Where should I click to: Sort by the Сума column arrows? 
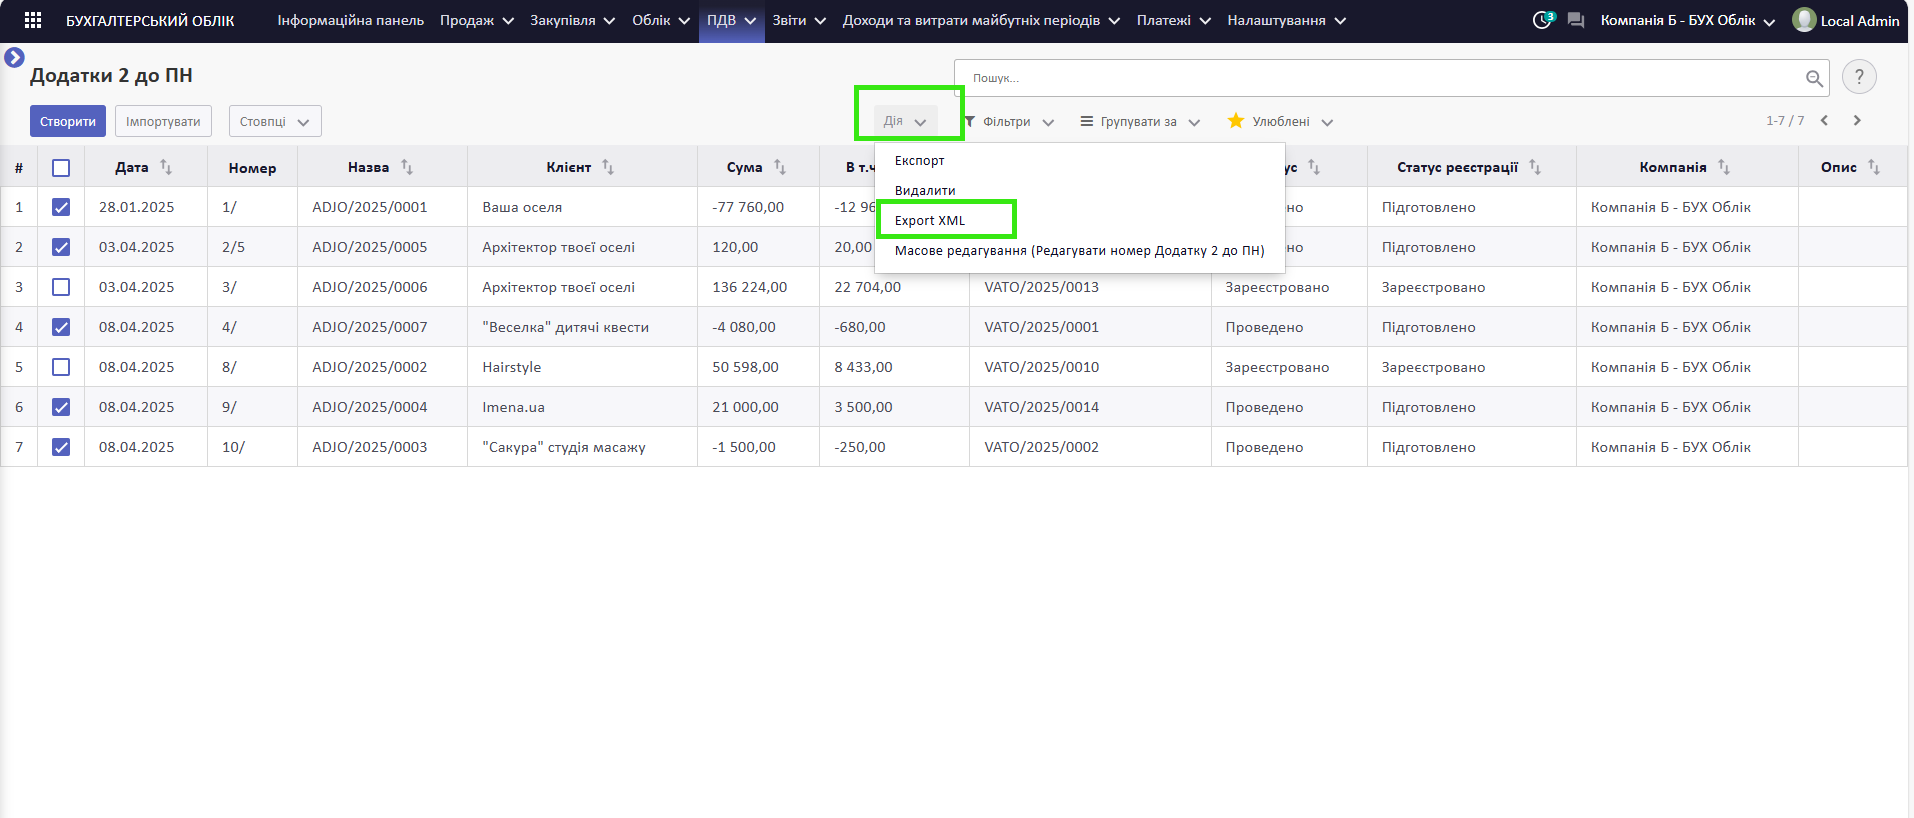[780, 167]
